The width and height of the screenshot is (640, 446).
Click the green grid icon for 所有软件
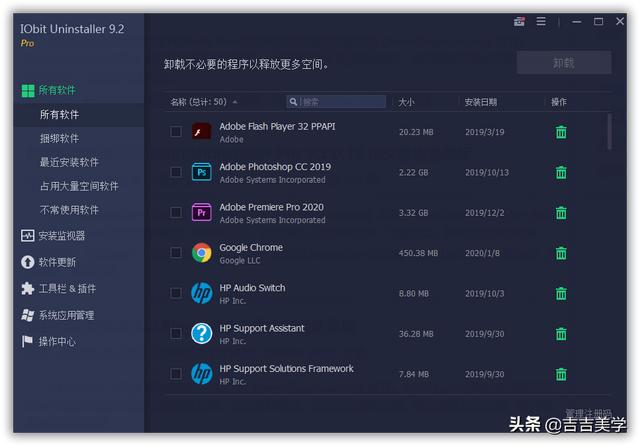(28, 91)
